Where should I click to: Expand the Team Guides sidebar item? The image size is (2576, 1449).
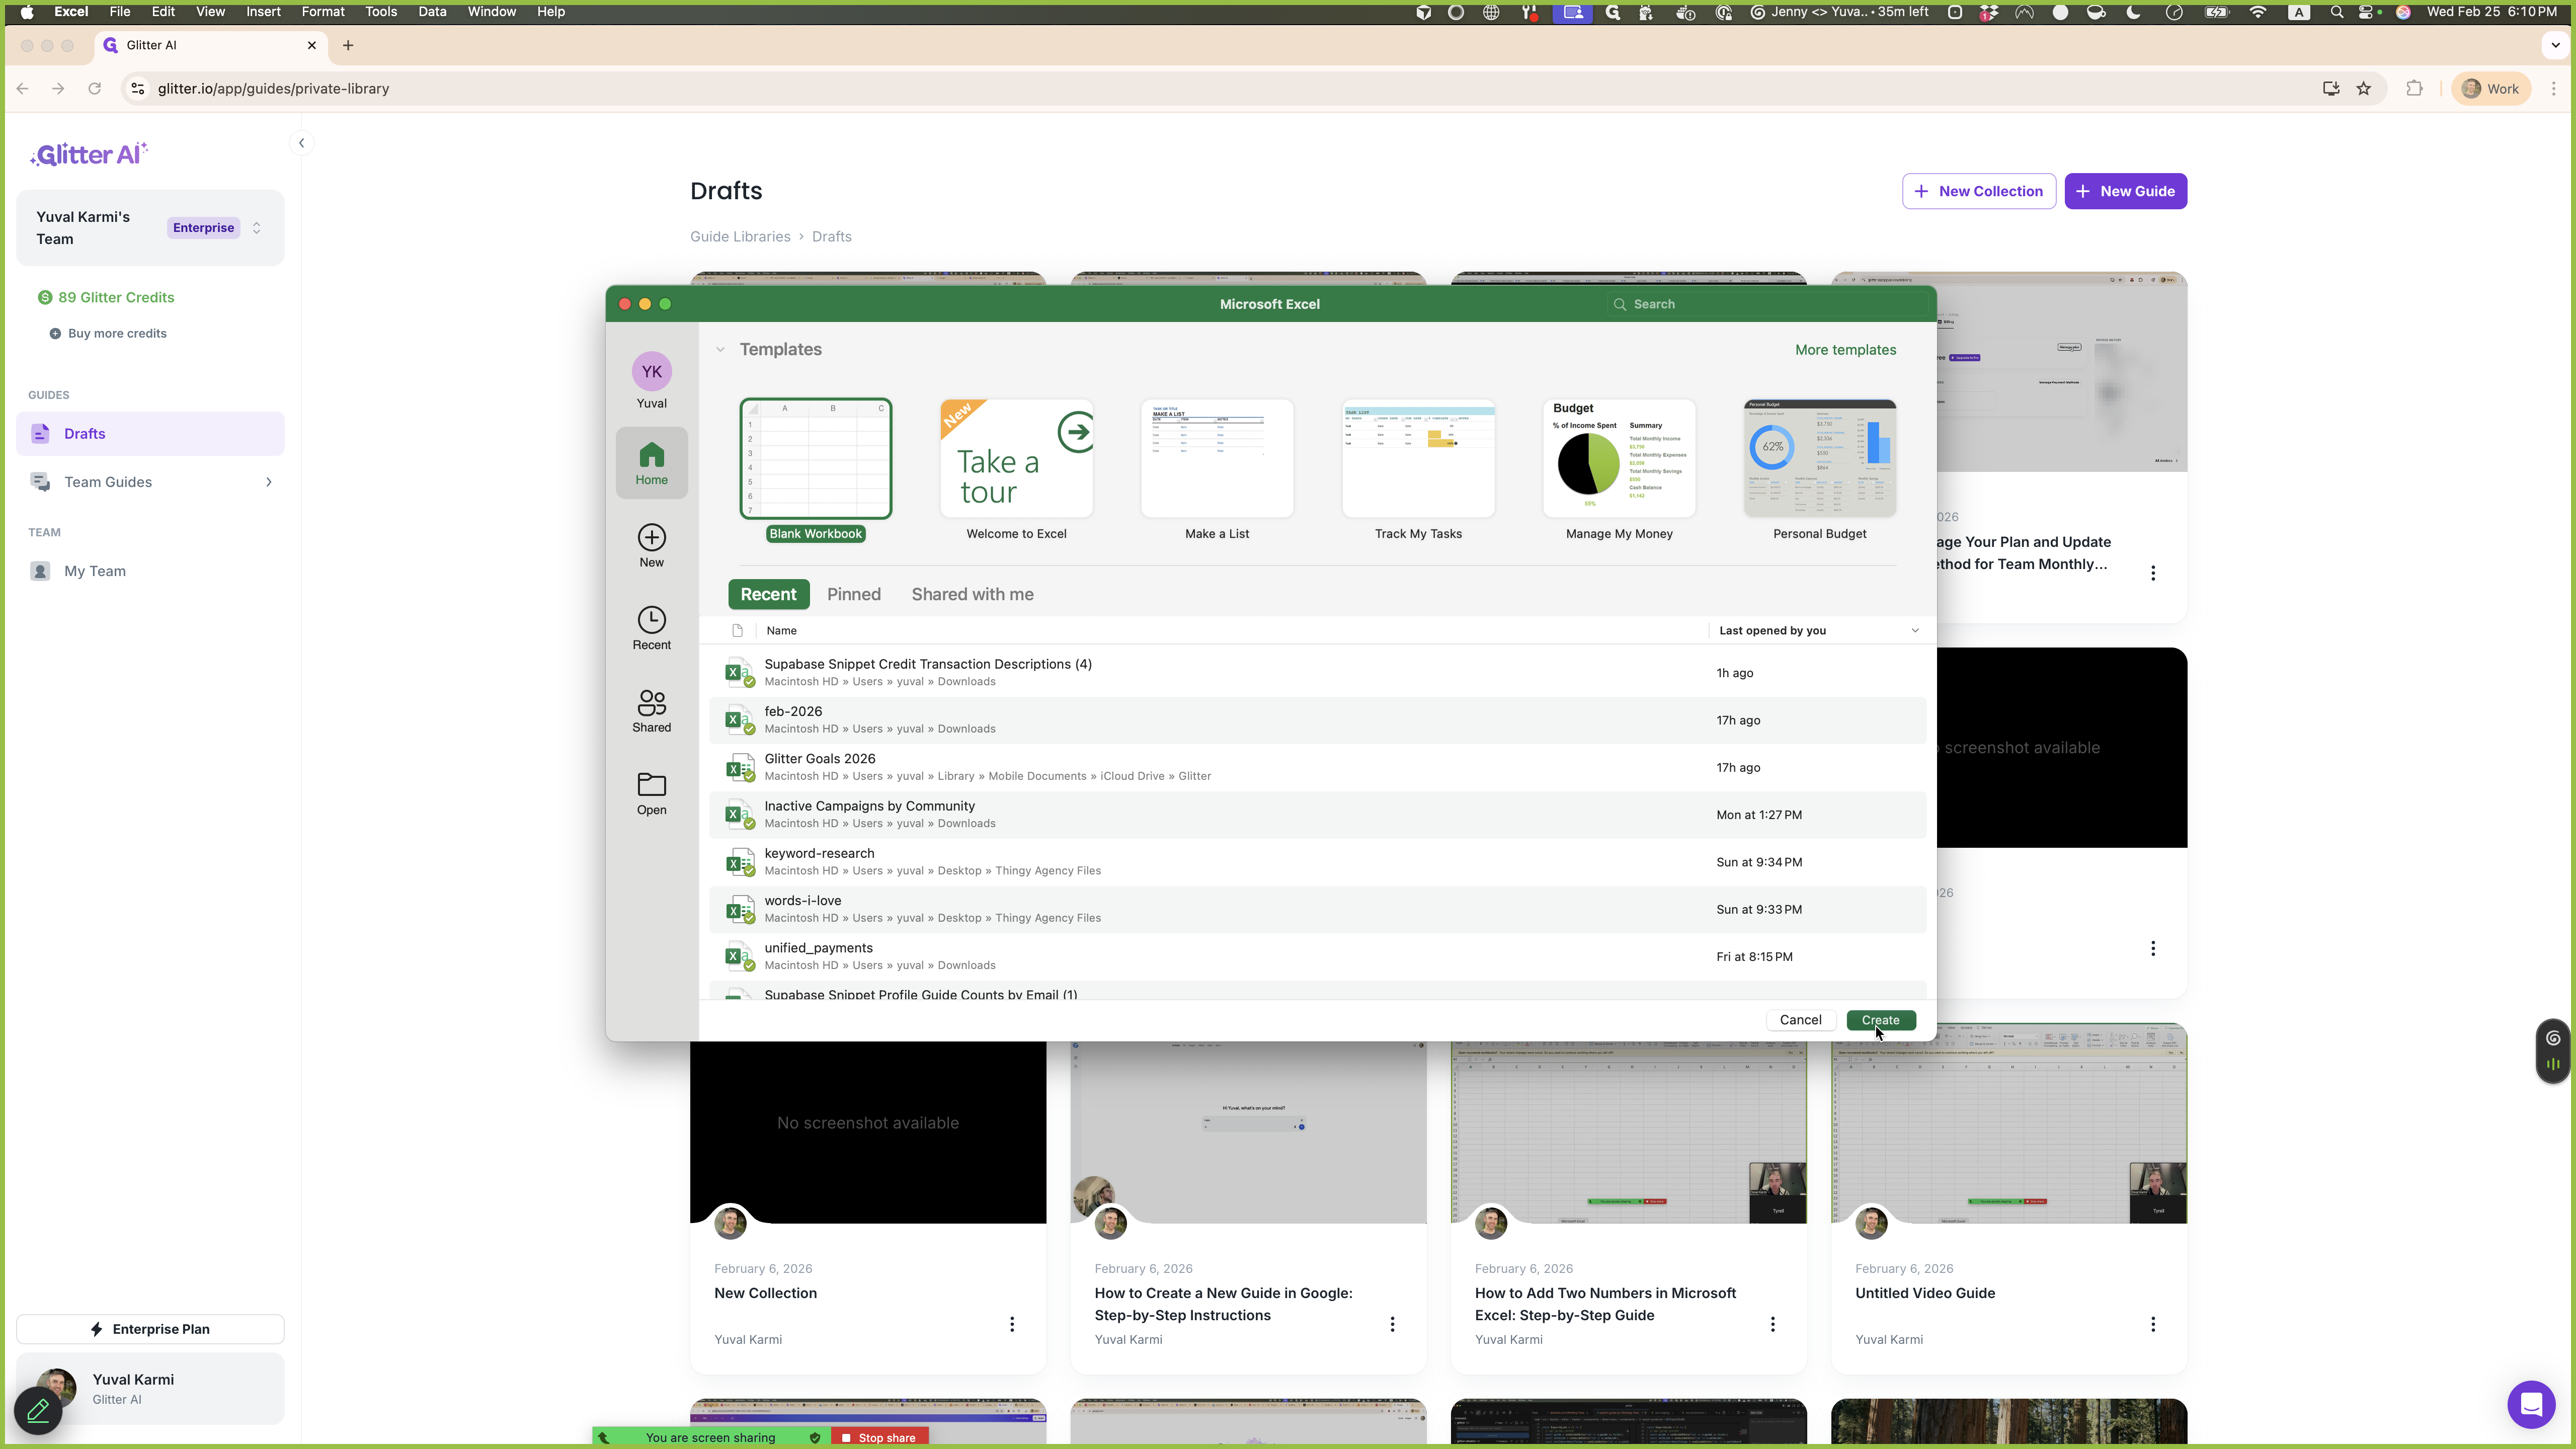[x=268, y=482]
